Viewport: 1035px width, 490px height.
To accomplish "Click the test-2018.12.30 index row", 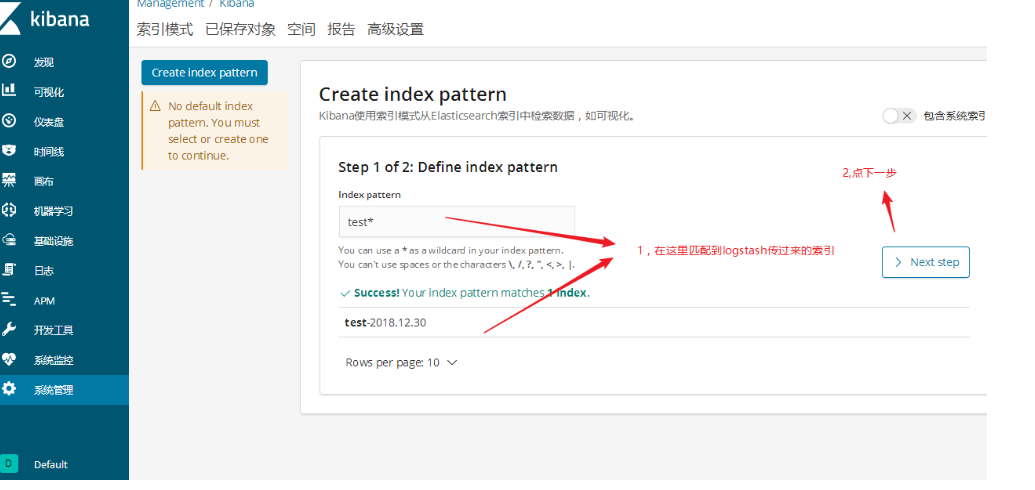I will (x=653, y=322).
